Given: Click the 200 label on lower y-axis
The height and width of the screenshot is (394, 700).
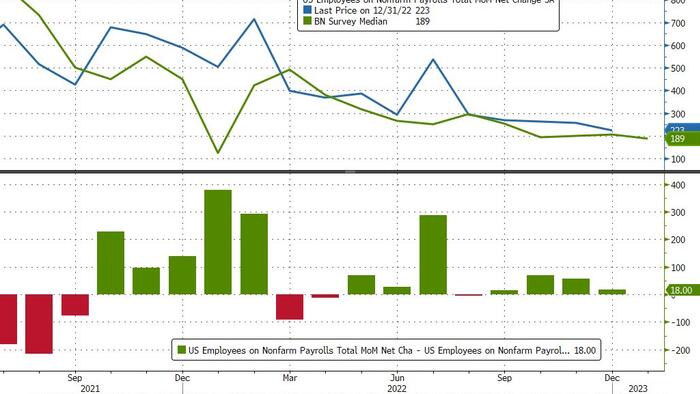Looking at the screenshot, I should [x=677, y=240].
